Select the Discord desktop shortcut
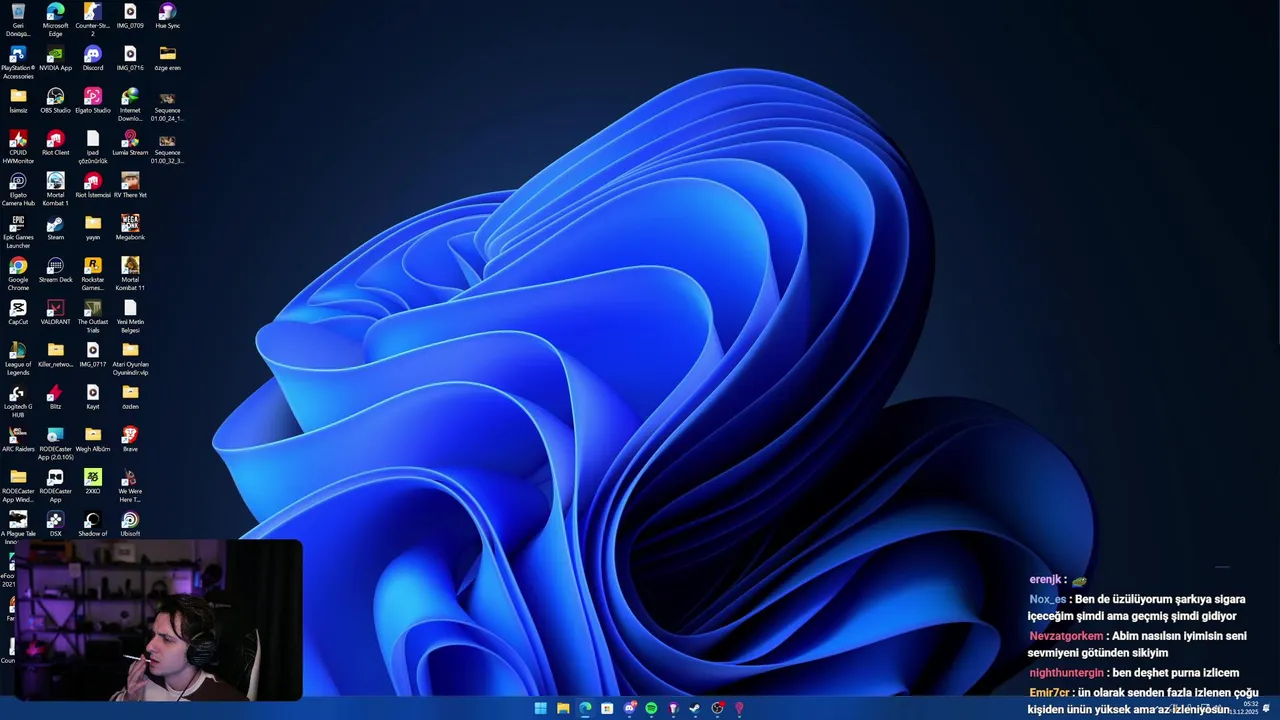This screenshot has height=720, width=1280. (92, 58)
